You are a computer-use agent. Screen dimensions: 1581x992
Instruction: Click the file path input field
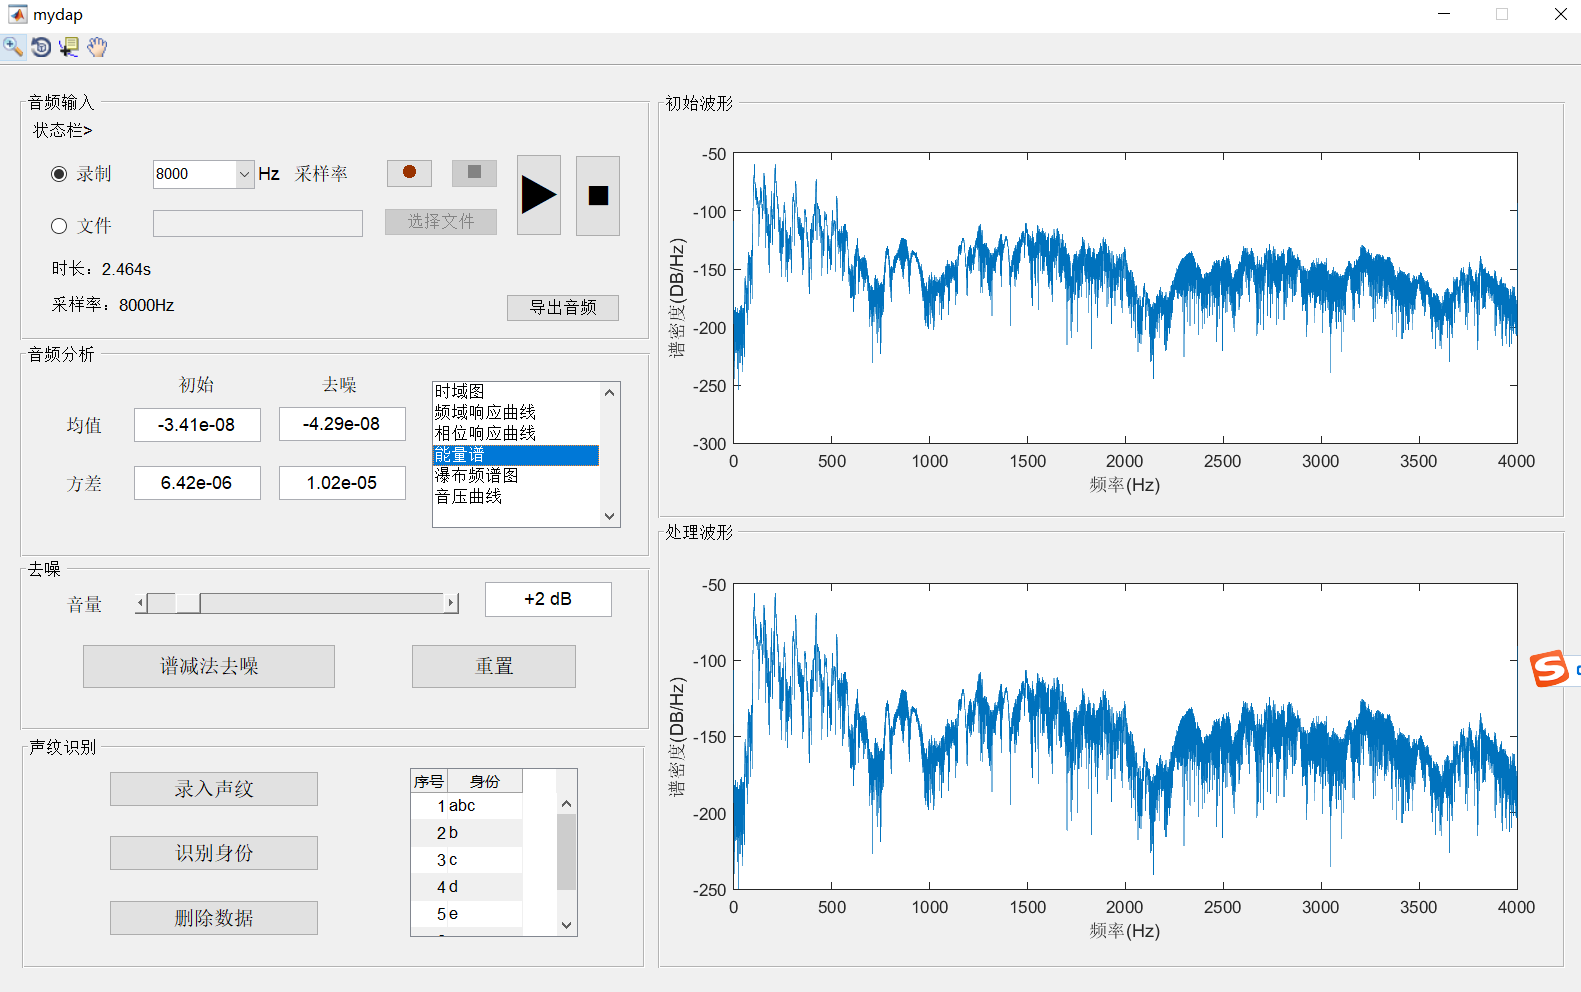258,223
